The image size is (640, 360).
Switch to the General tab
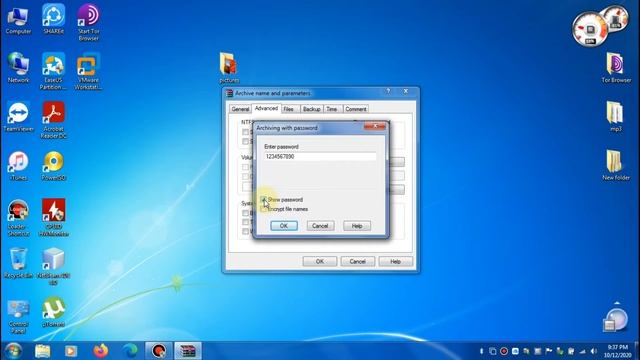coord(240,109)
